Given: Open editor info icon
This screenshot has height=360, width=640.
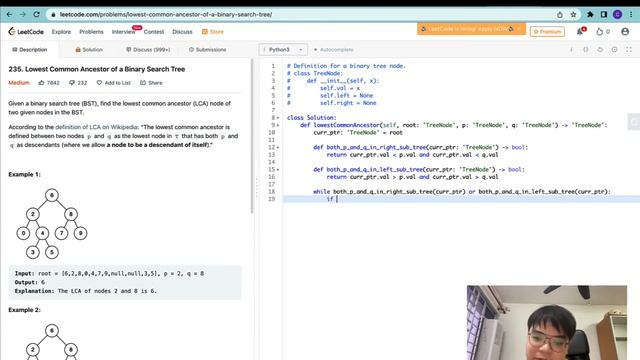Looking at the screenshot, I should 571,49.
